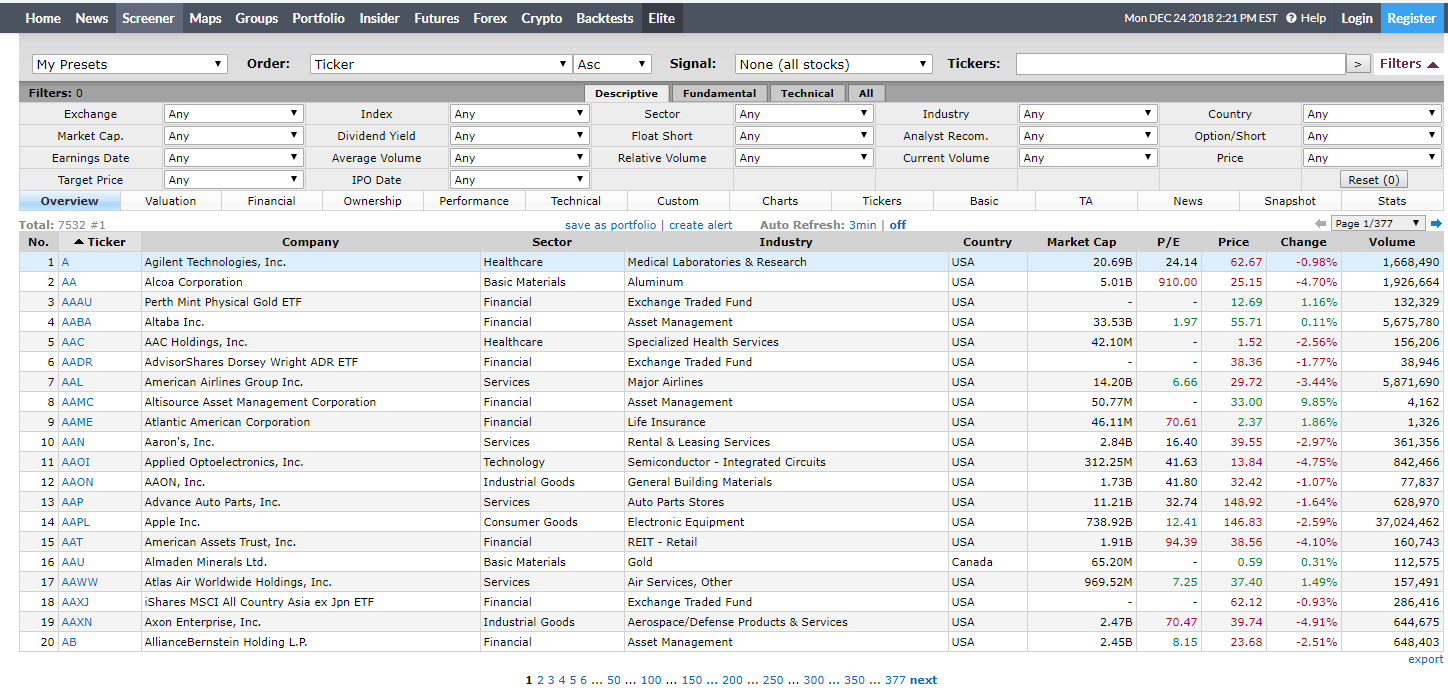Viewport: 1448px width, 693px height.
Task: Click the next pagination link
Action: (x=924, y=680)
